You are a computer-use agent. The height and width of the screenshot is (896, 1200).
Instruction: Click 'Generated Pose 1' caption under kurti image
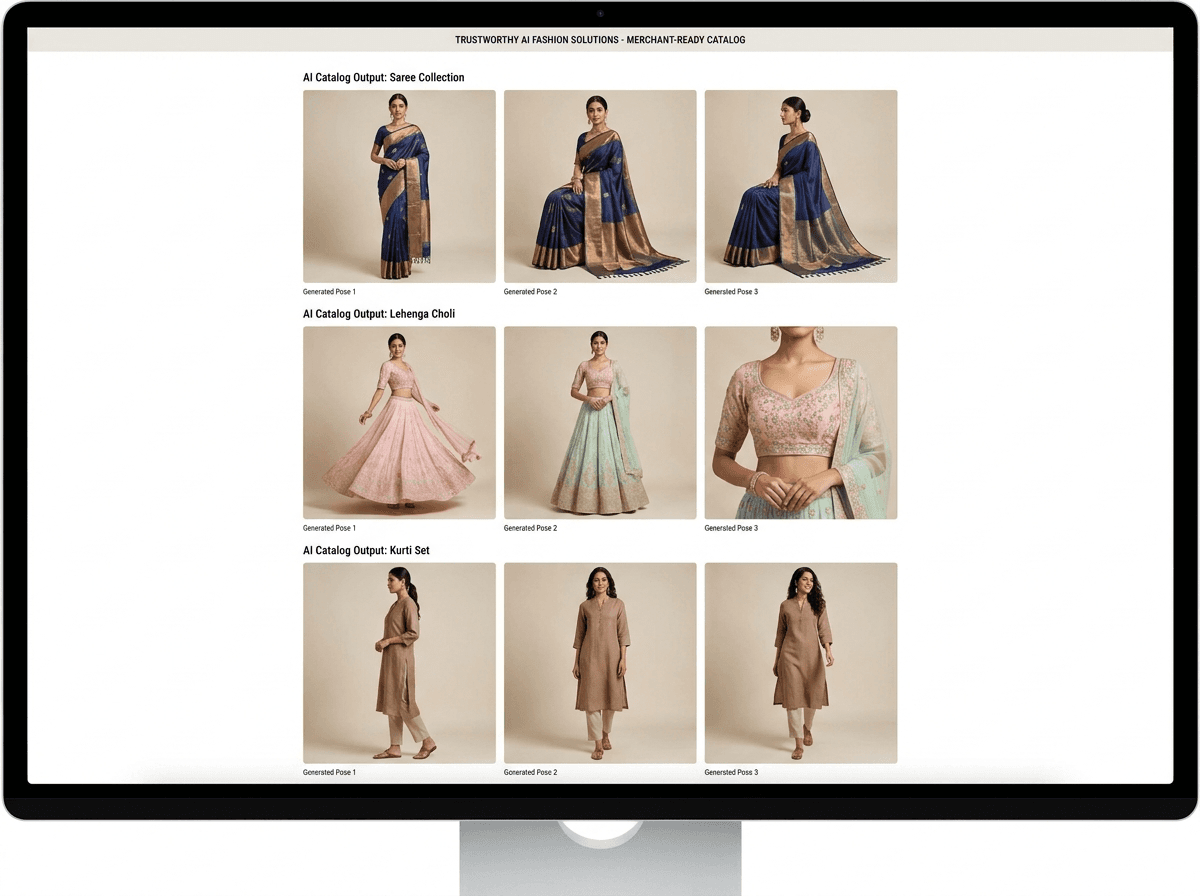coord(330,773)
